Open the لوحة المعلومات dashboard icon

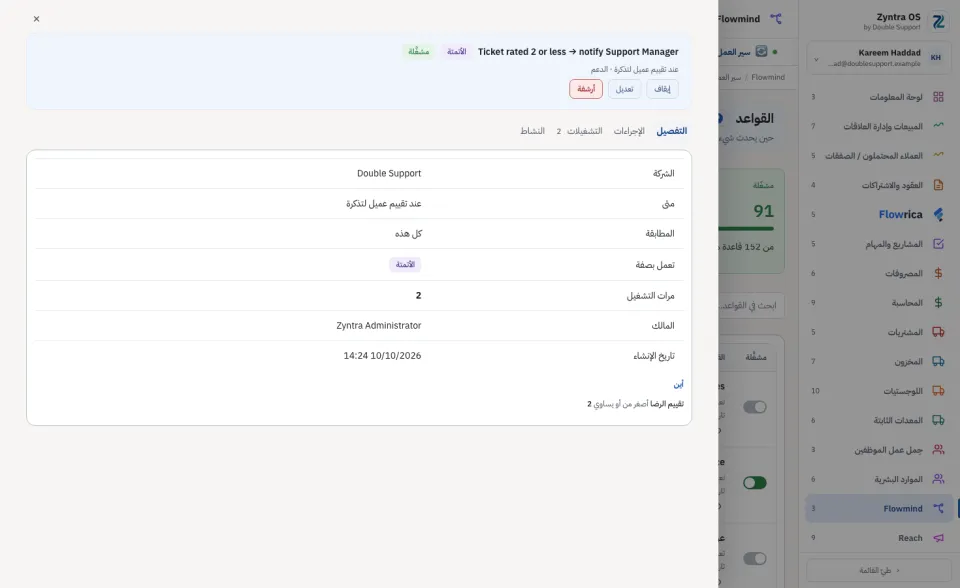(938, 97)
